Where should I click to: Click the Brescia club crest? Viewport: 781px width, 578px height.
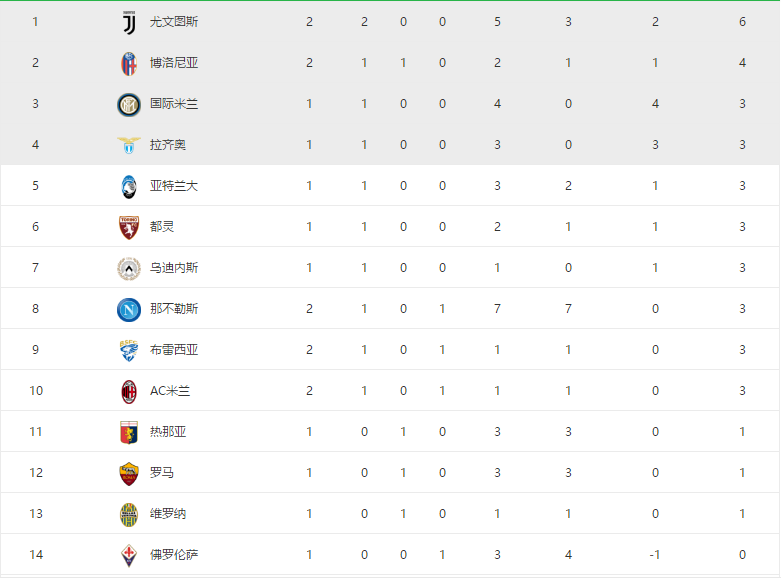[129, 350]
